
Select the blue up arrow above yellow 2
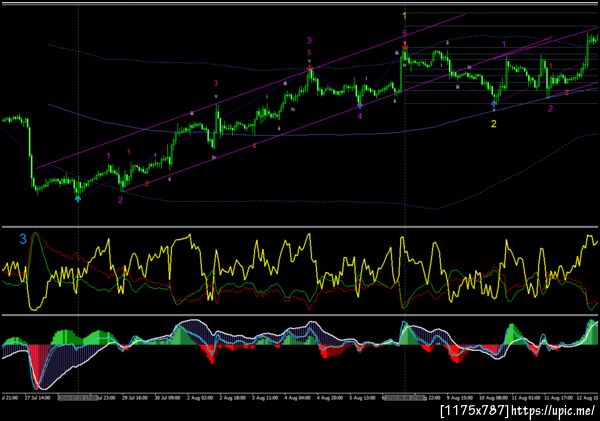[x=494, y=104]
